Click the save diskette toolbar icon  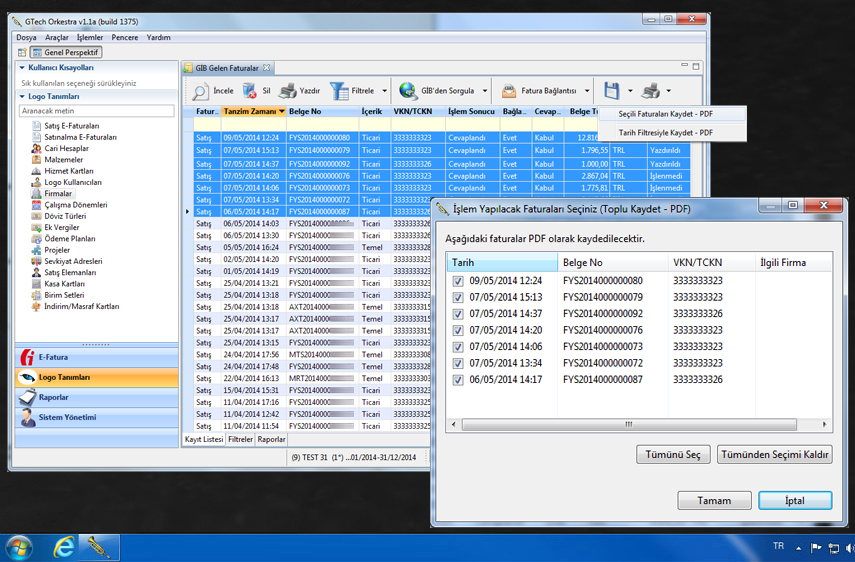[x=611, y=91]
